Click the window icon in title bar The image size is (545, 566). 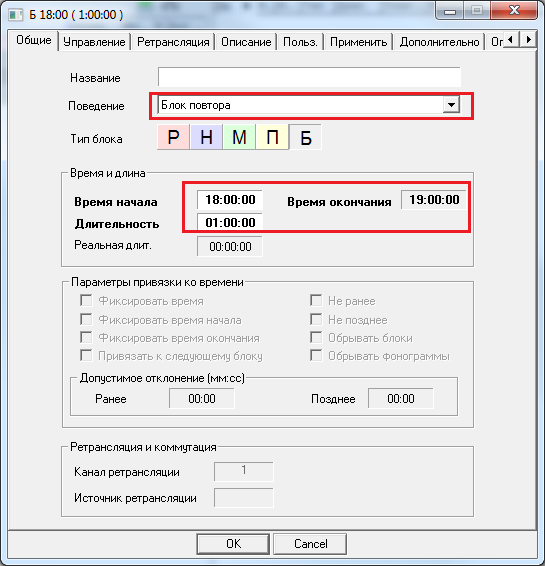click(x=16, y=15)
